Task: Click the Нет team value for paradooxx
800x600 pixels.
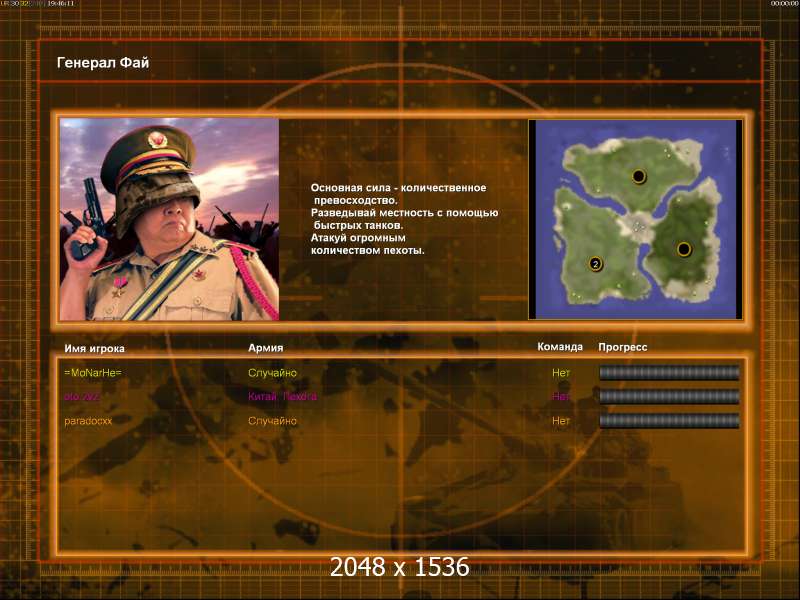Action: tap(561, 421)
